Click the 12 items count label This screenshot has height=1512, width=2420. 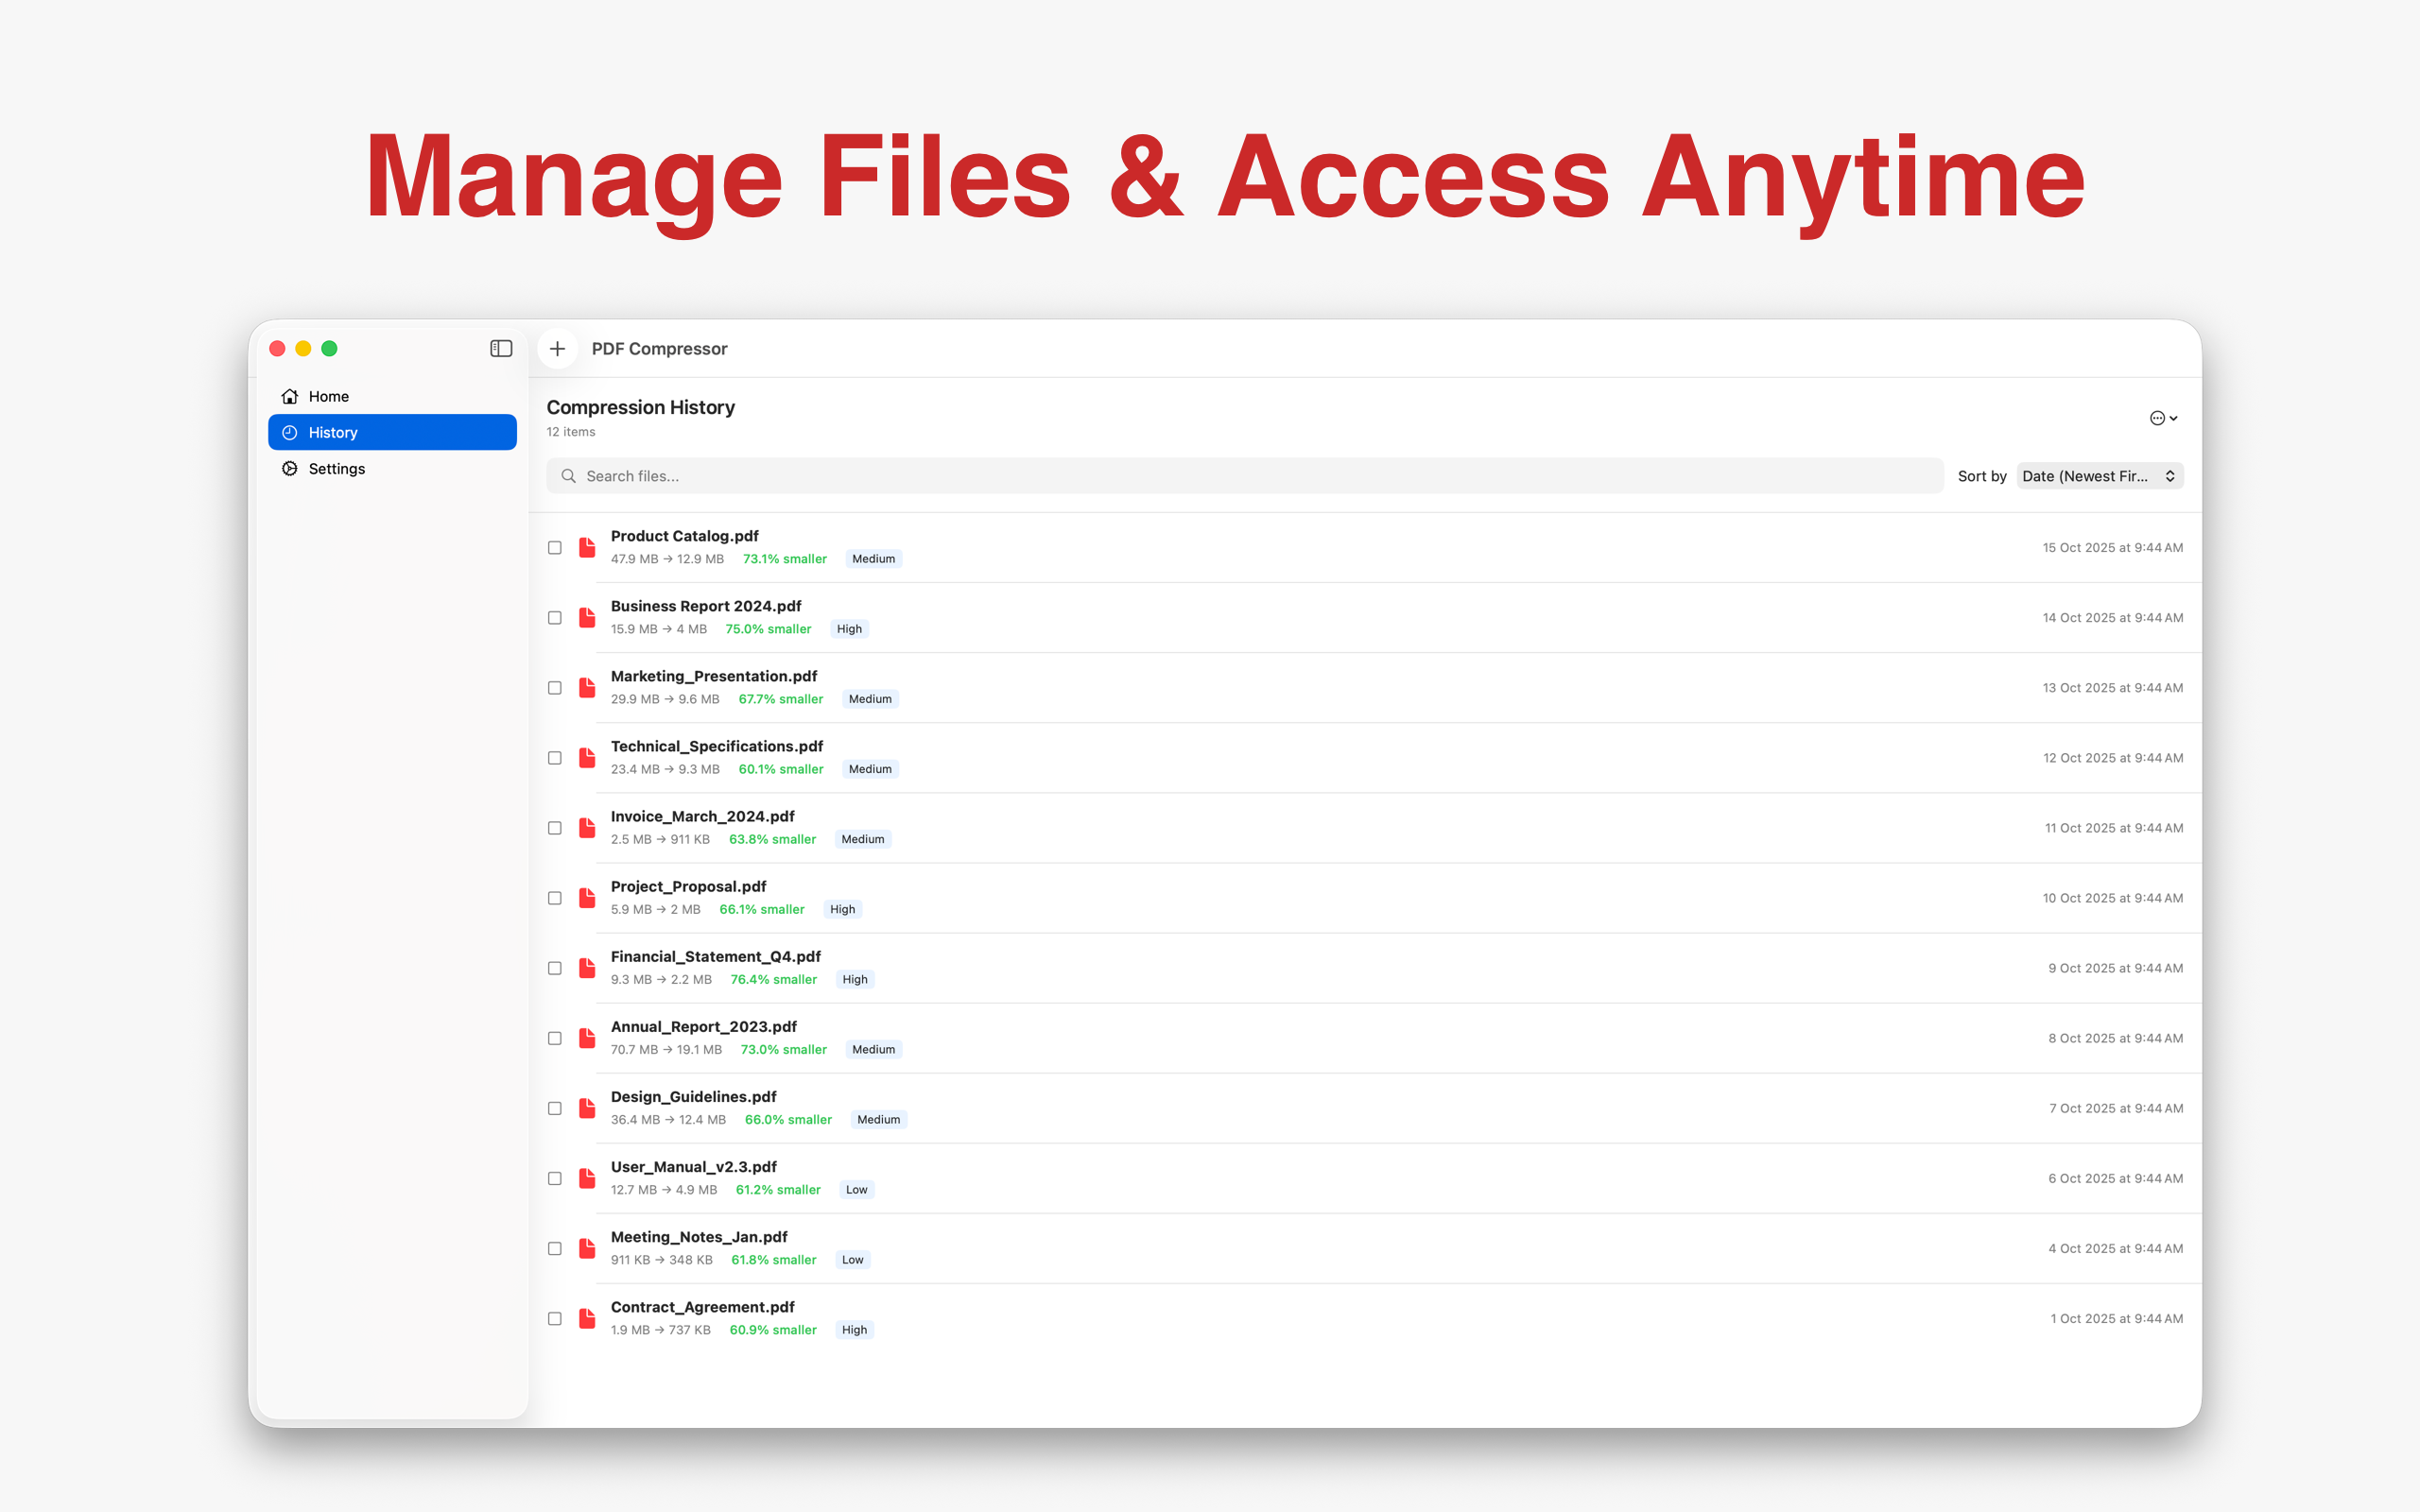tap(570, 432)
